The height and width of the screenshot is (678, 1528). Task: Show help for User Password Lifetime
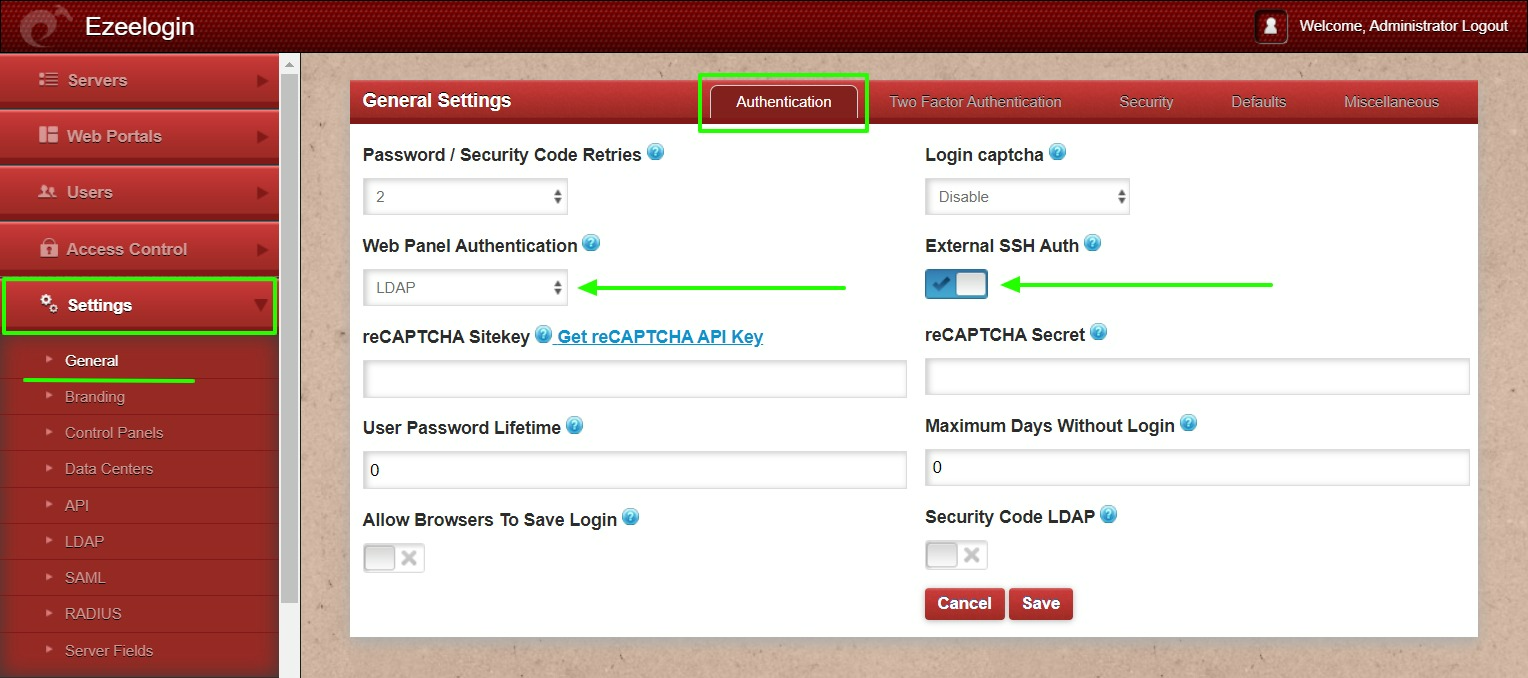pos(574,425)
